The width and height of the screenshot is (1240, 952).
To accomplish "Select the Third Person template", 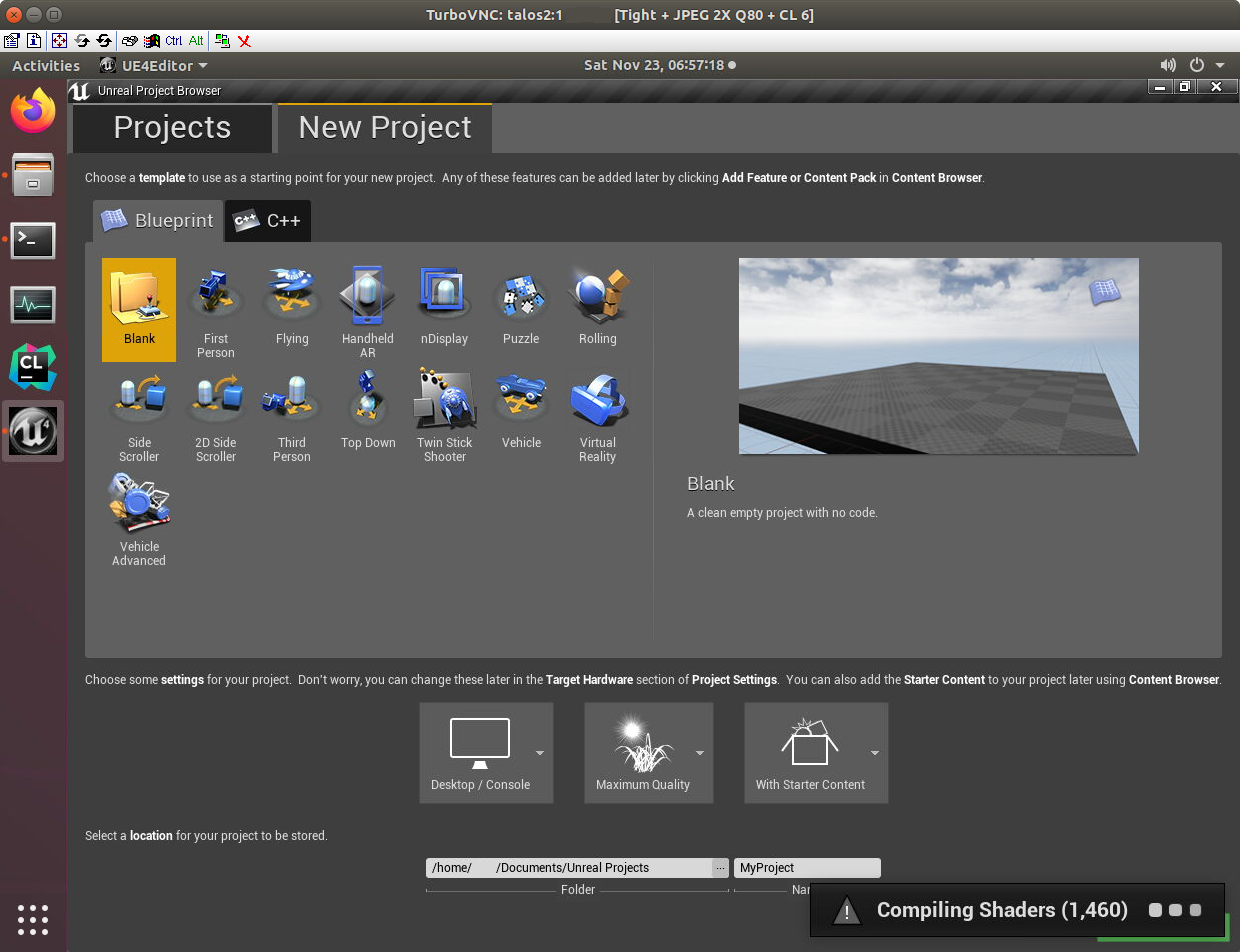I will pyautogui.click(x=292, y=414).
